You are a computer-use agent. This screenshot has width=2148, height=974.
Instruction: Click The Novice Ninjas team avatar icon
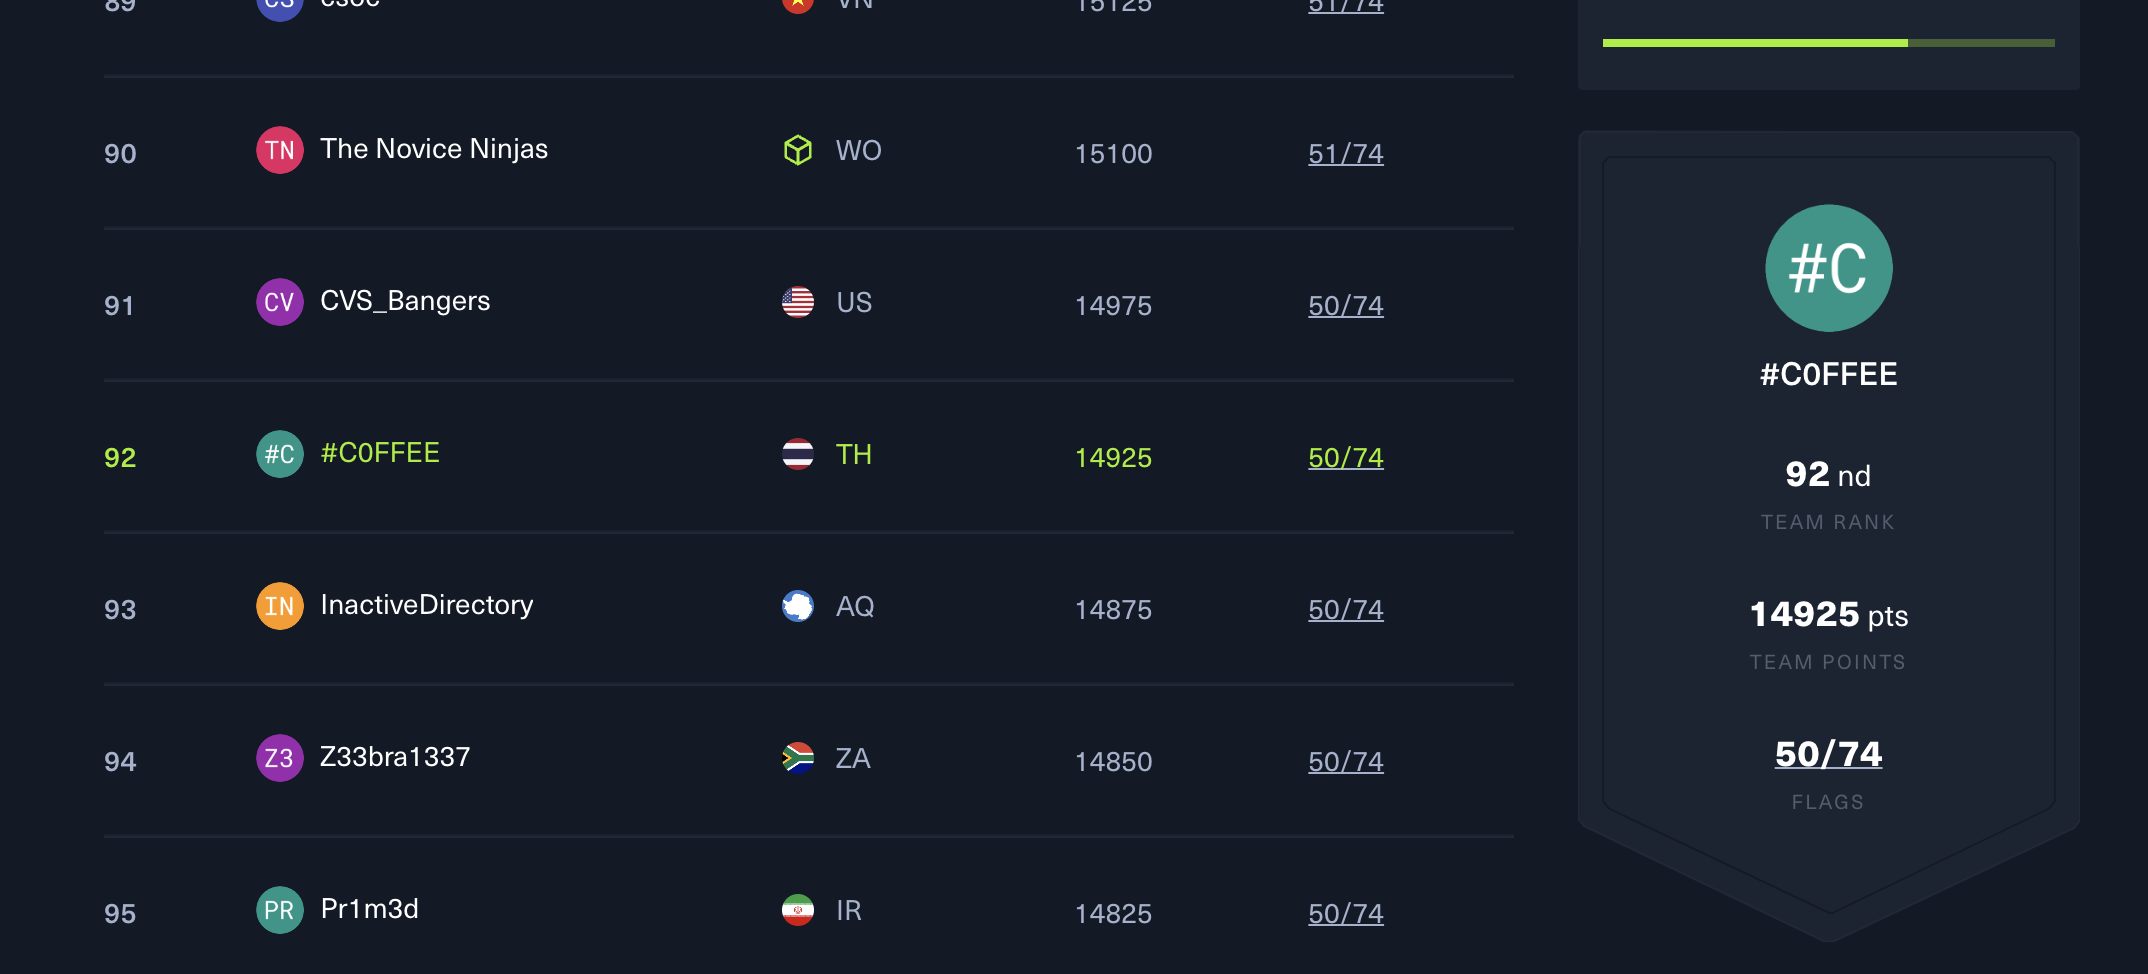[x=279, y=149]
